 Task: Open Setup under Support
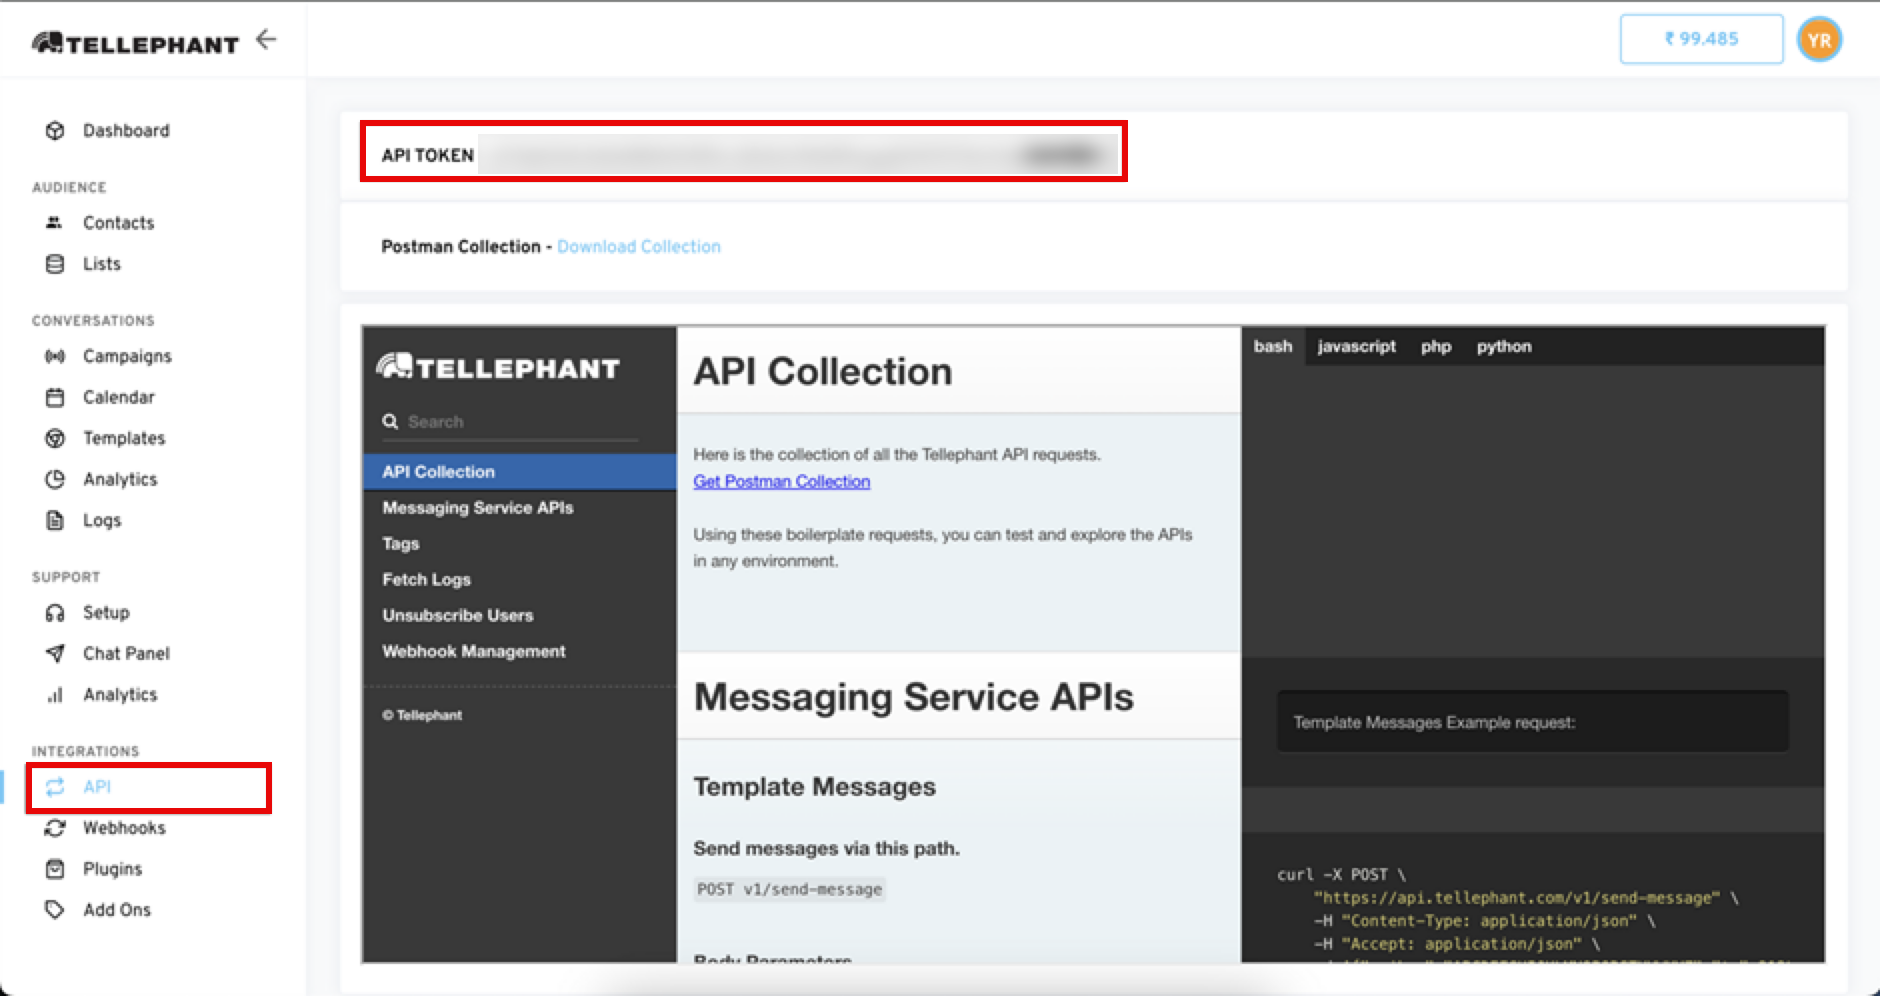(106, 612)
